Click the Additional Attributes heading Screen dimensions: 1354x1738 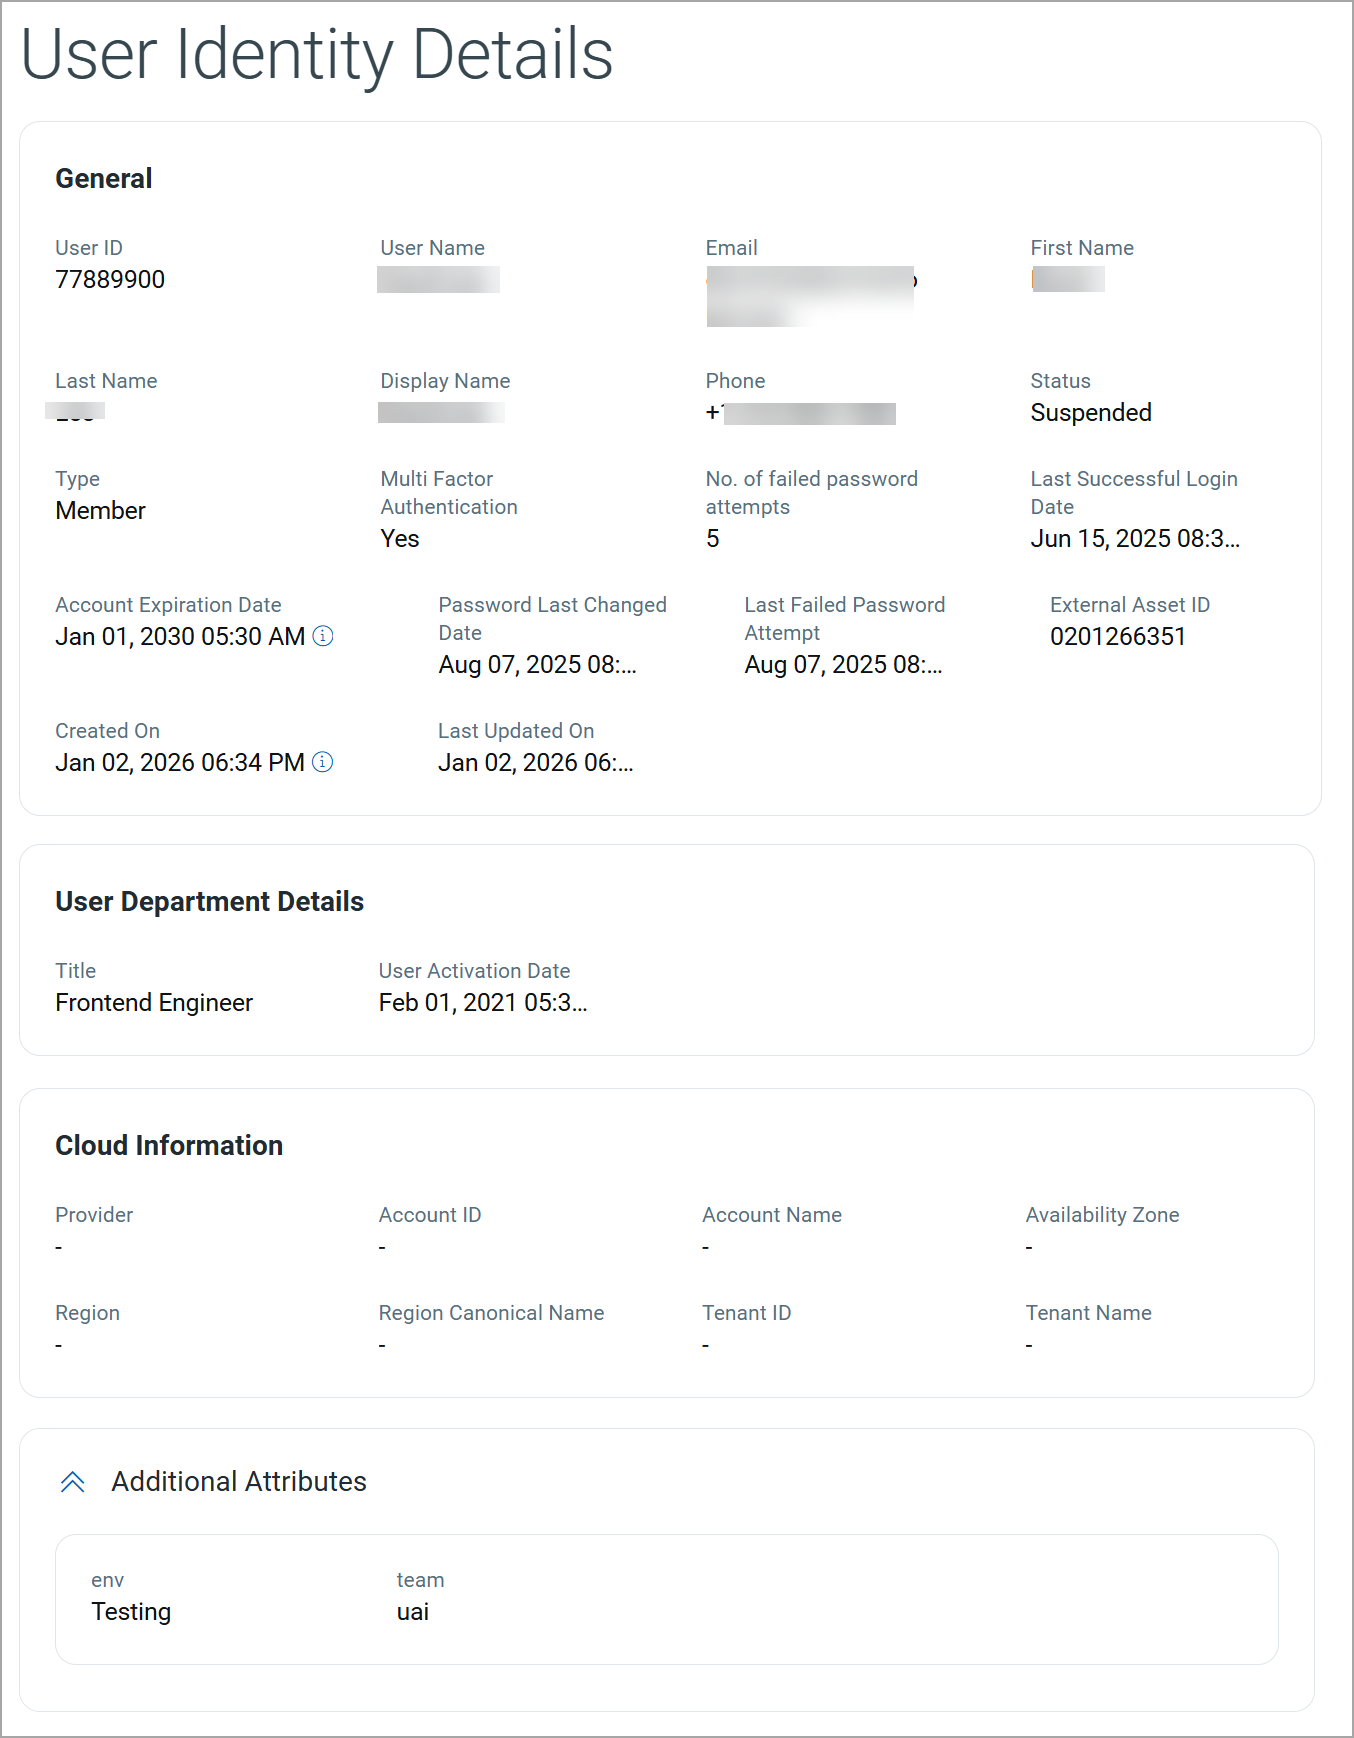pyautogui.click(x=239, y=1482)
